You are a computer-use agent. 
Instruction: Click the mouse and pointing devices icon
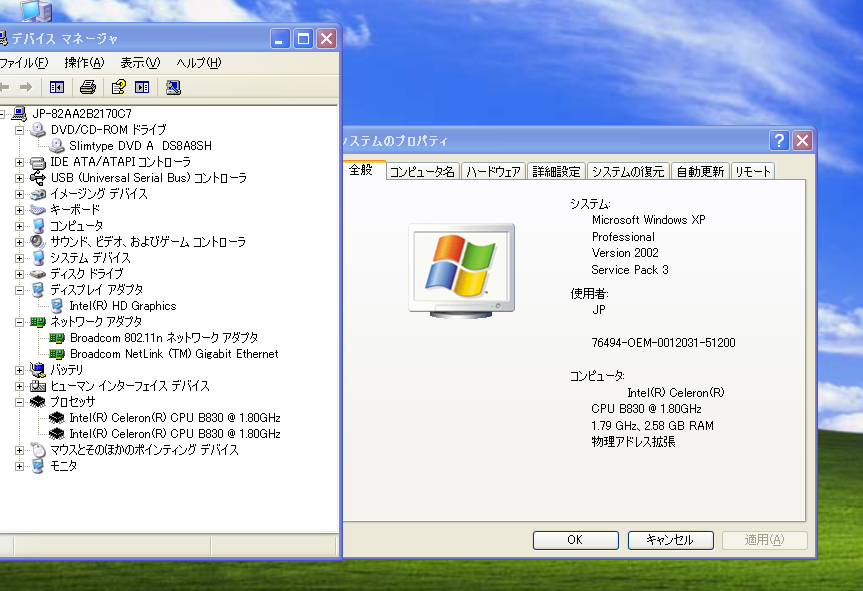(37, 450)
